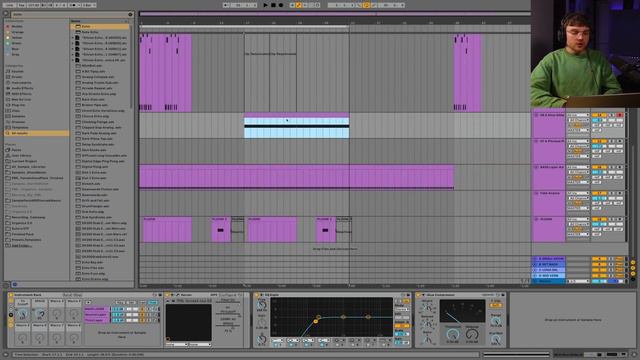Viewport: 640px width, 360px height.
Task: Deactivate the first track's orange activator
Action: pyautogui.click(x=599, y=116)
